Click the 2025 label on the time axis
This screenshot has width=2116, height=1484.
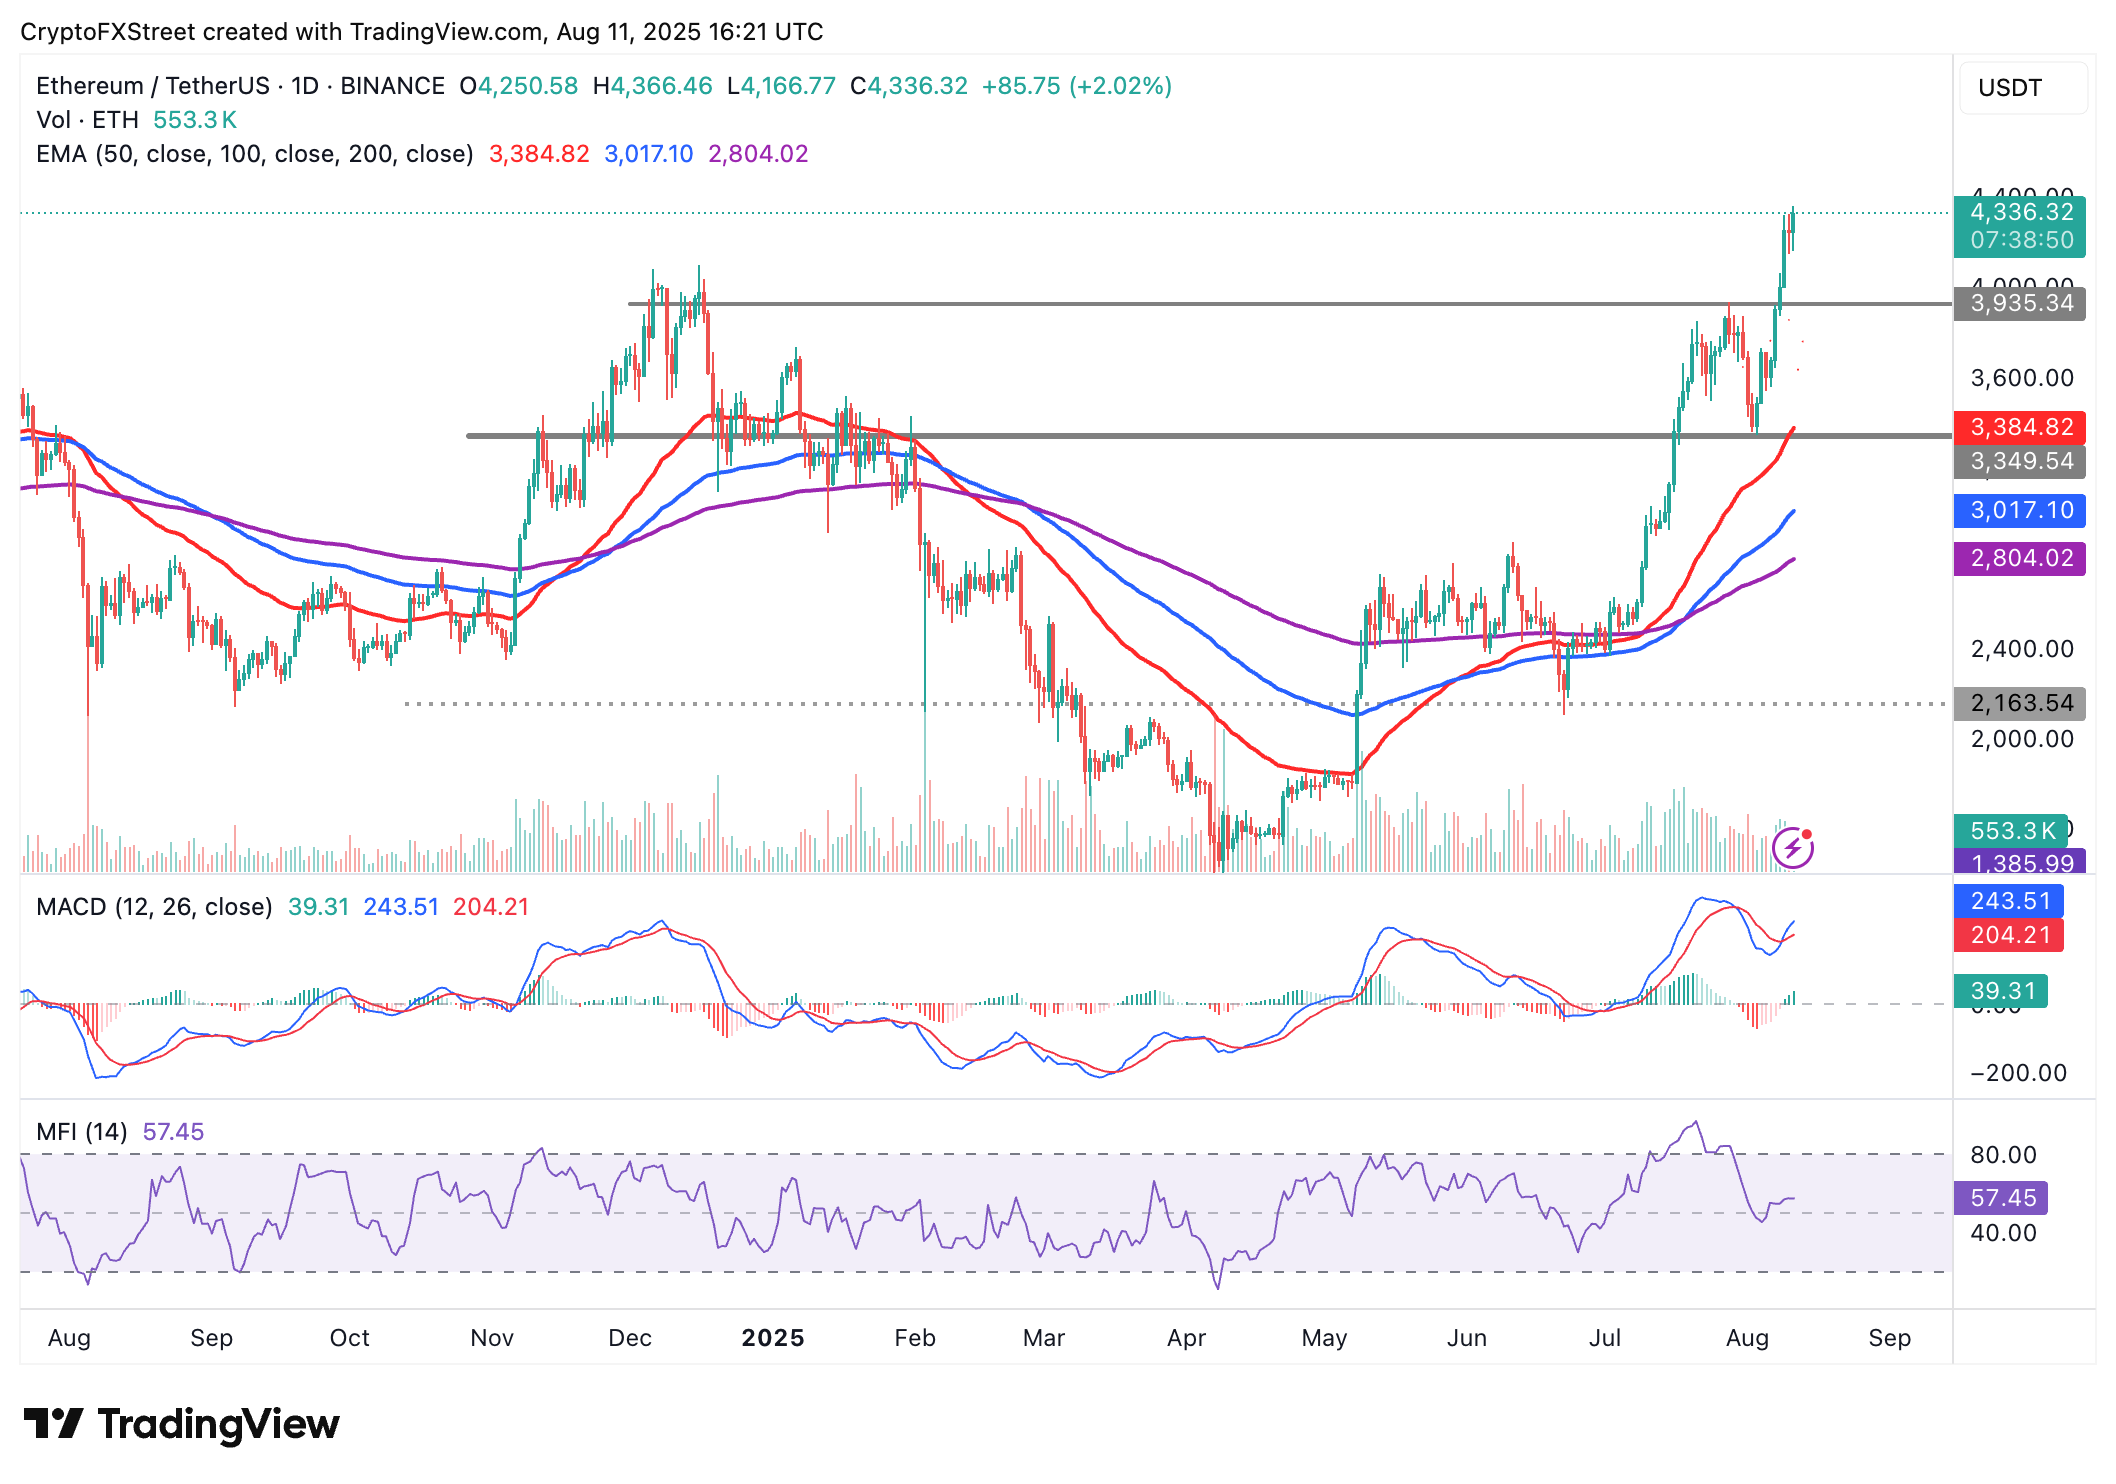pos(772,1338)
